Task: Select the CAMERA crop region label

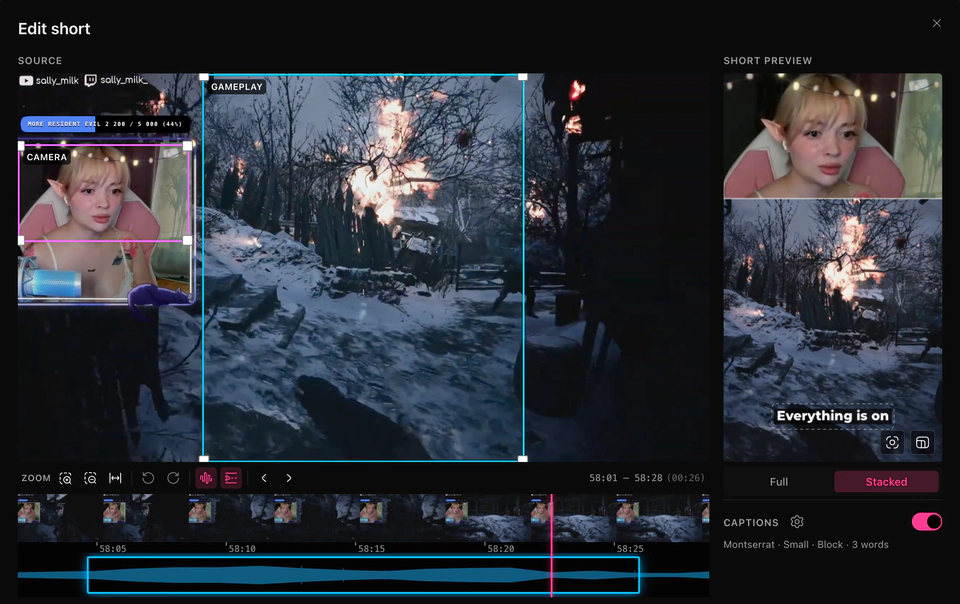Action: (47, 157)
